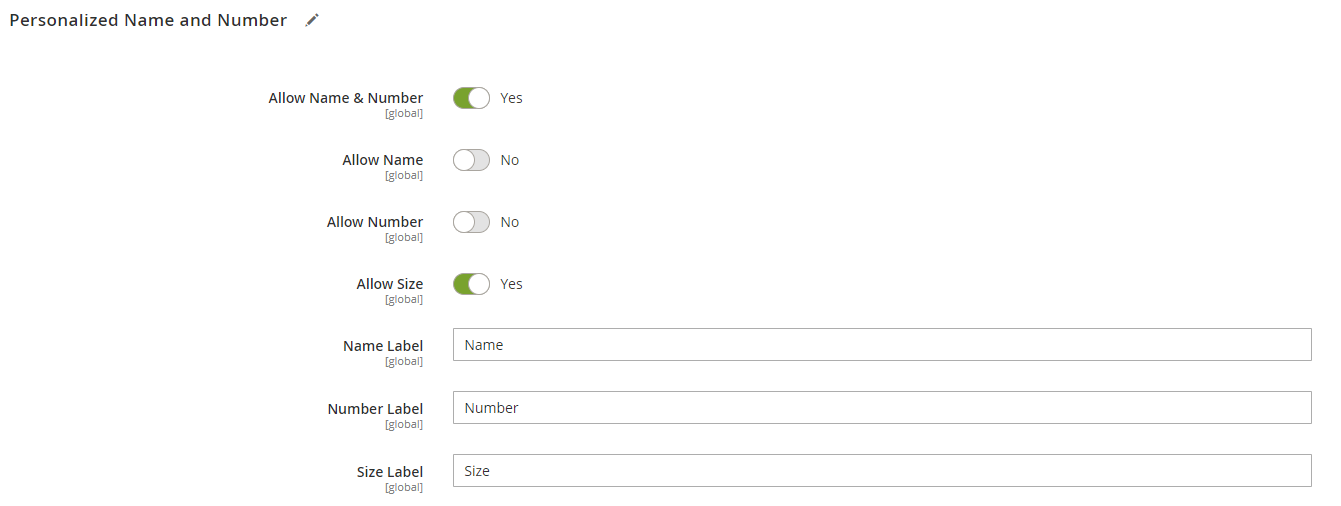Image resolution: width=1341 pixels, height=506 pixels.
Task: Select the Size Label text input
Action: (881, 471)
